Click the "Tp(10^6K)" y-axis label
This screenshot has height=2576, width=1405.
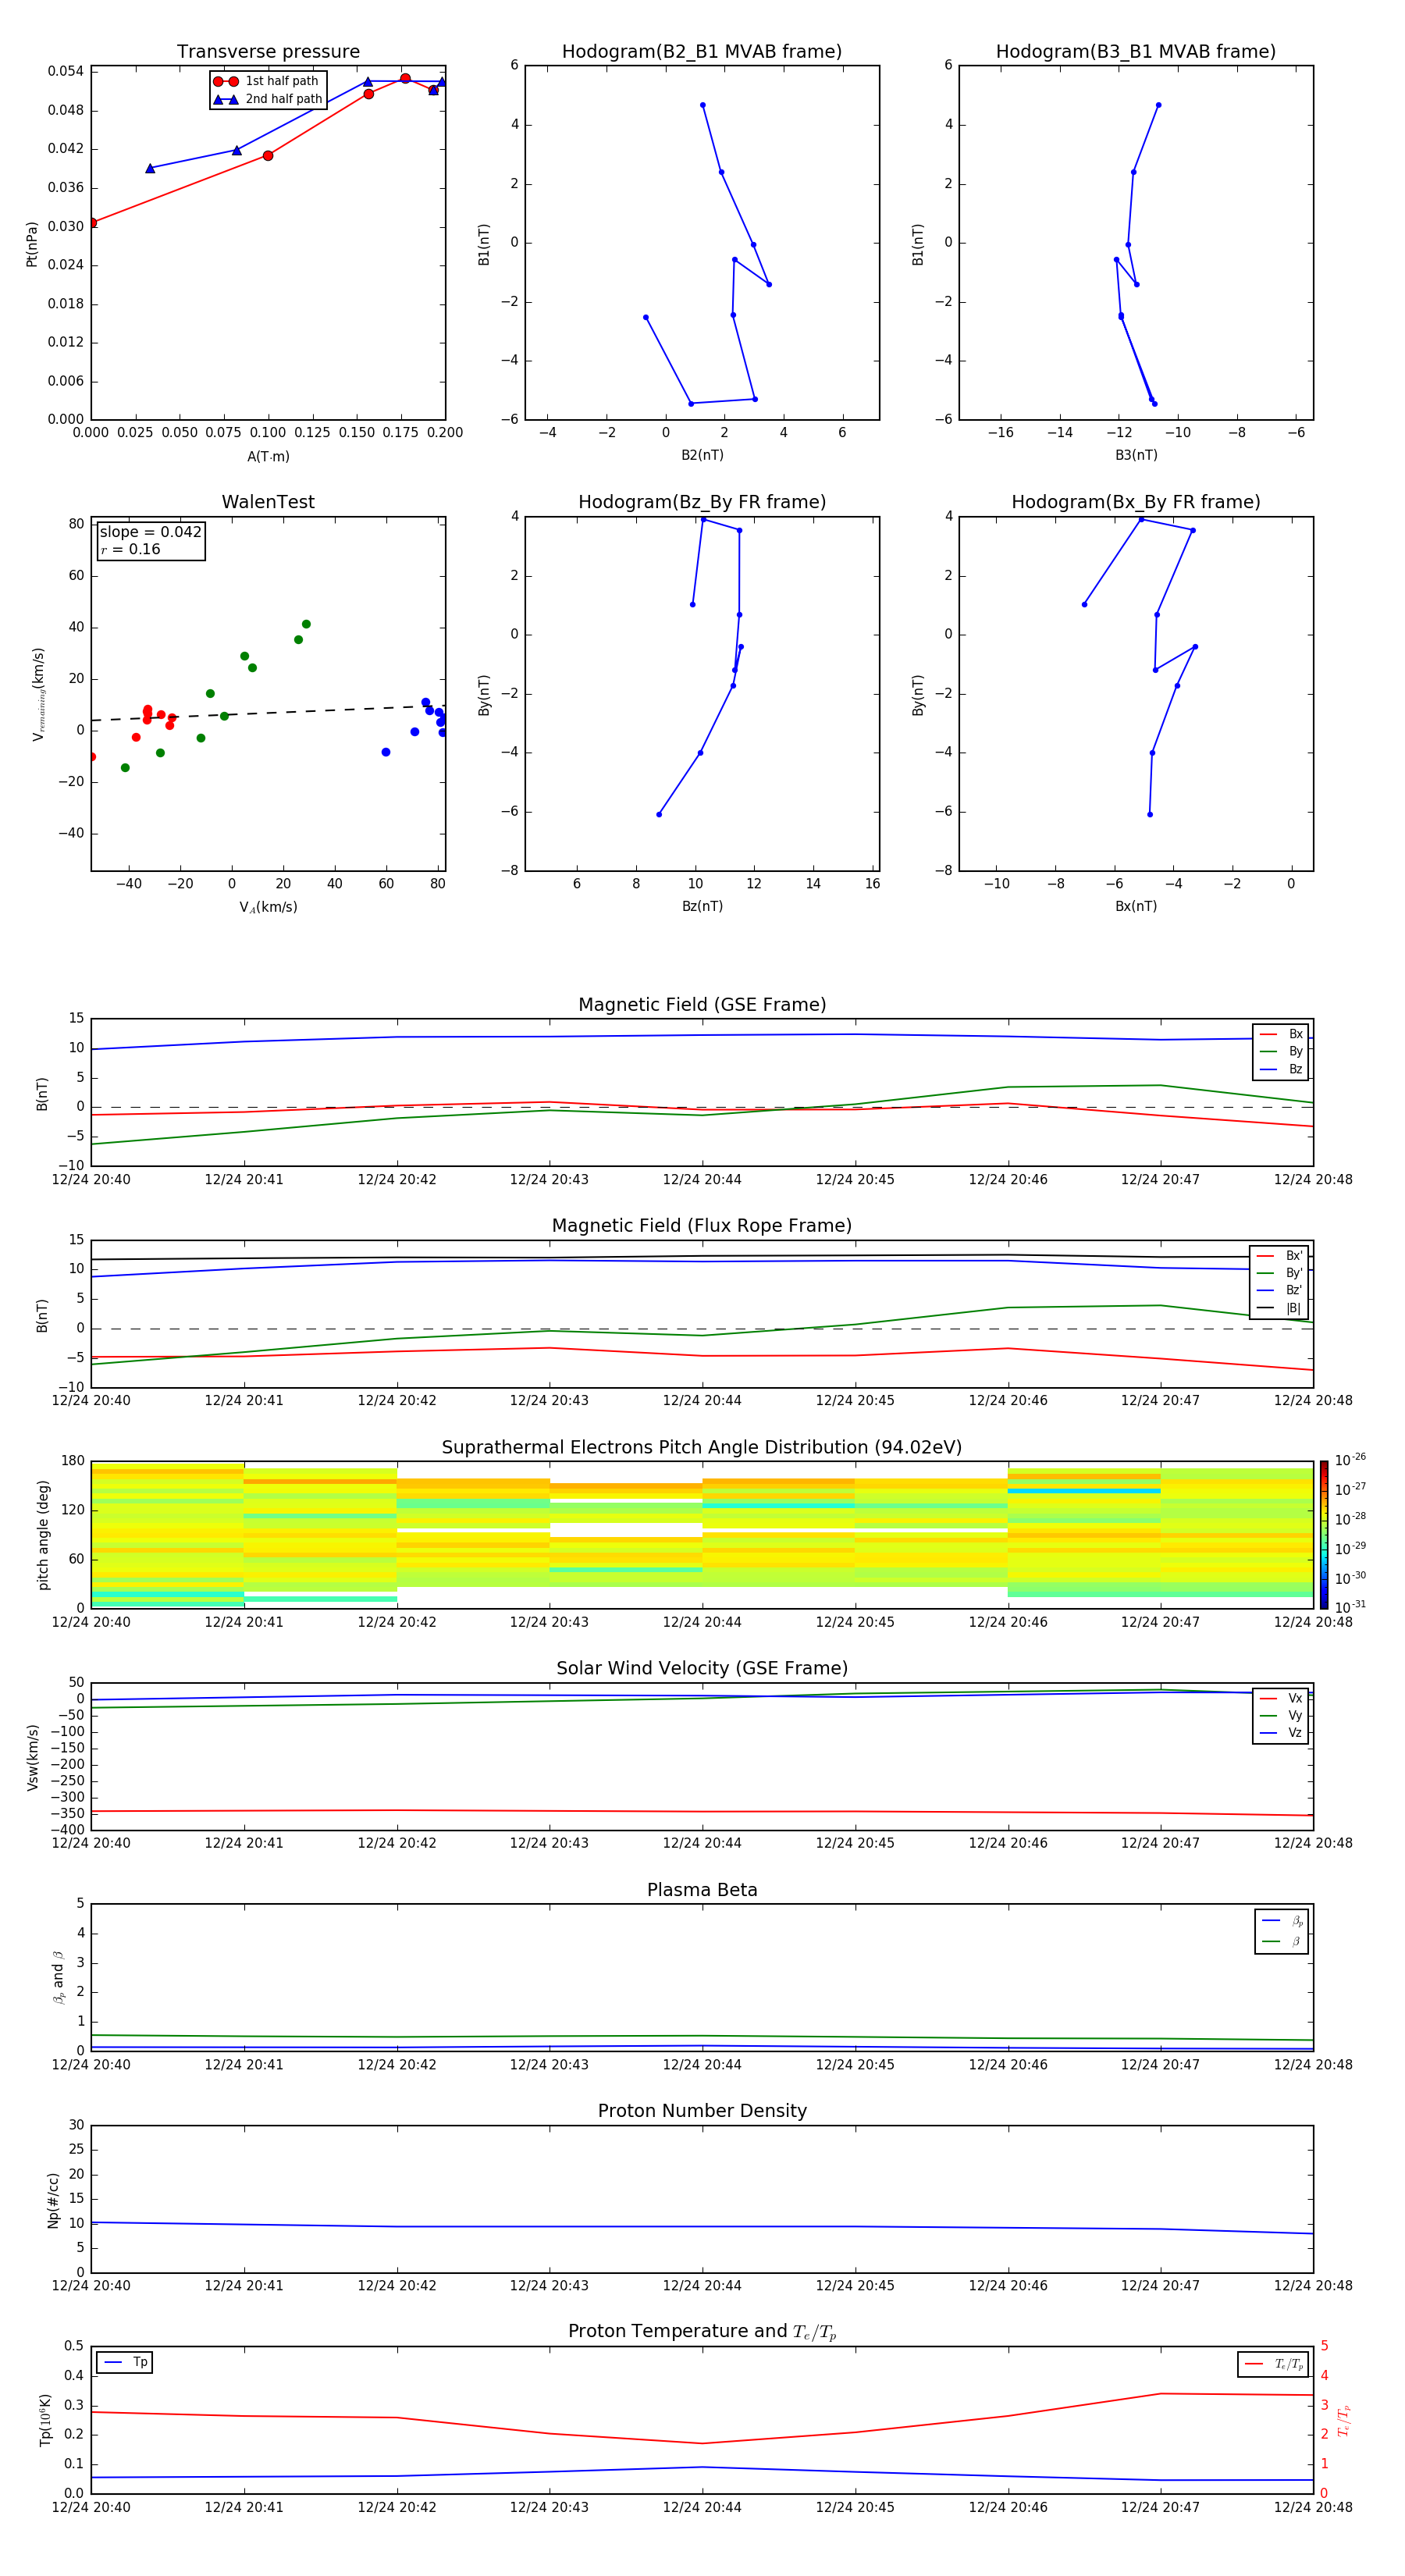point(45,2420)
